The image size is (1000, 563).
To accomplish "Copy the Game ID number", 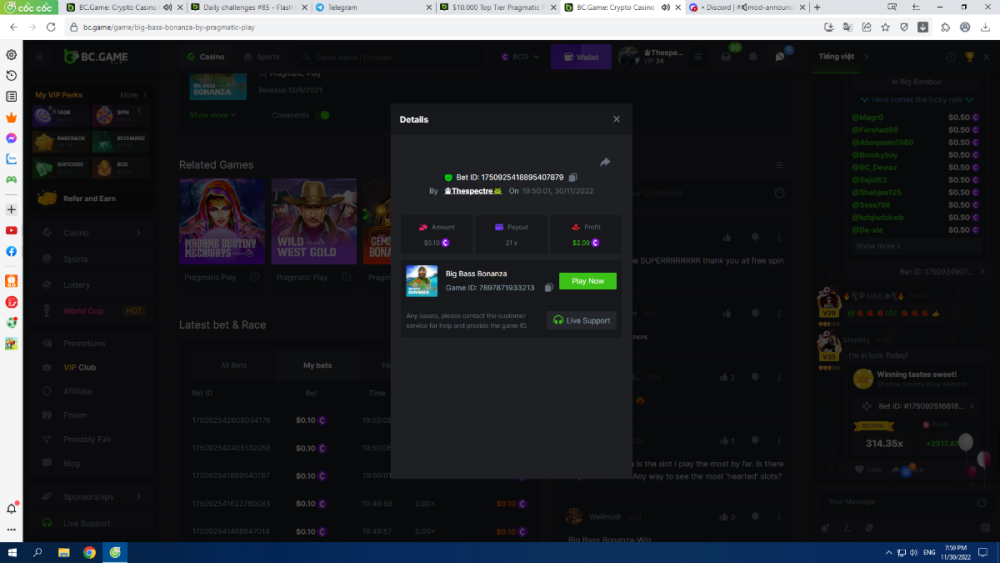I will click(549, 288).
